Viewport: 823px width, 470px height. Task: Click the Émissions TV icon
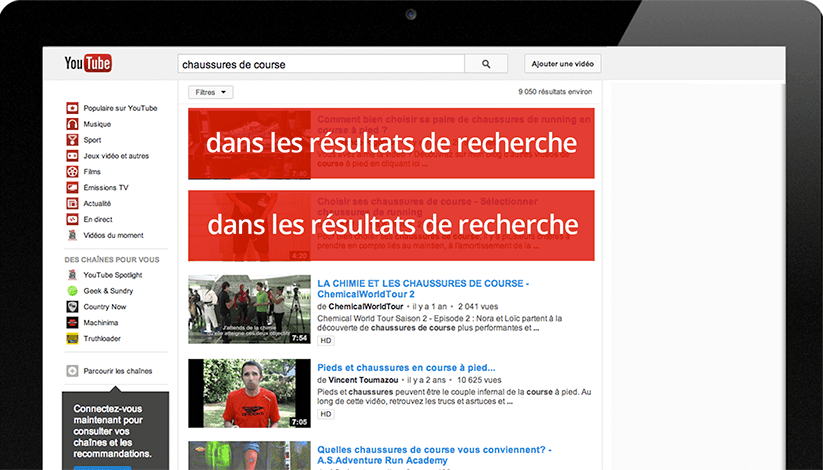[72, 187]
